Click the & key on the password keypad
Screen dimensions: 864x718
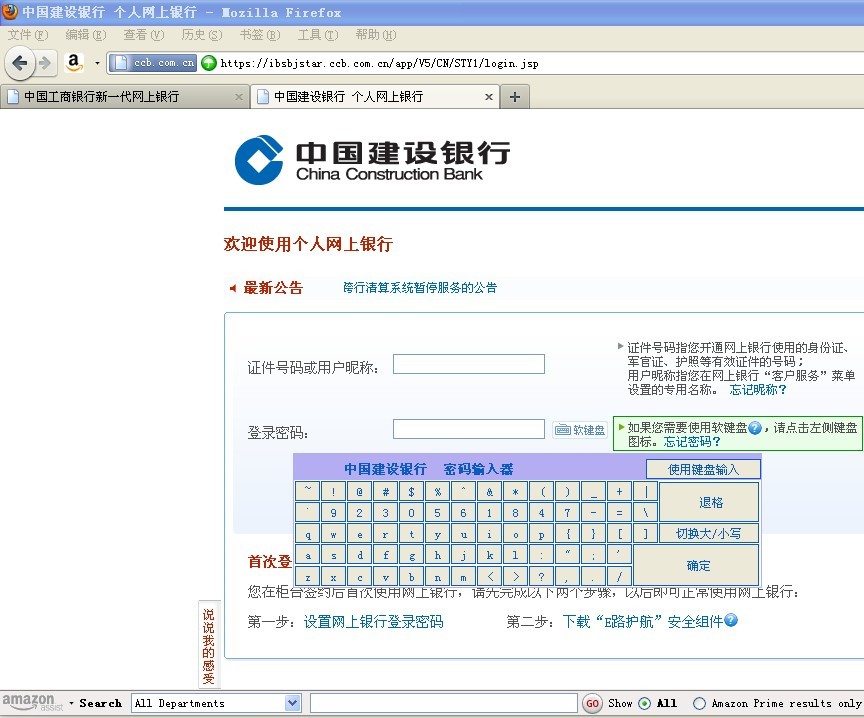489,491
